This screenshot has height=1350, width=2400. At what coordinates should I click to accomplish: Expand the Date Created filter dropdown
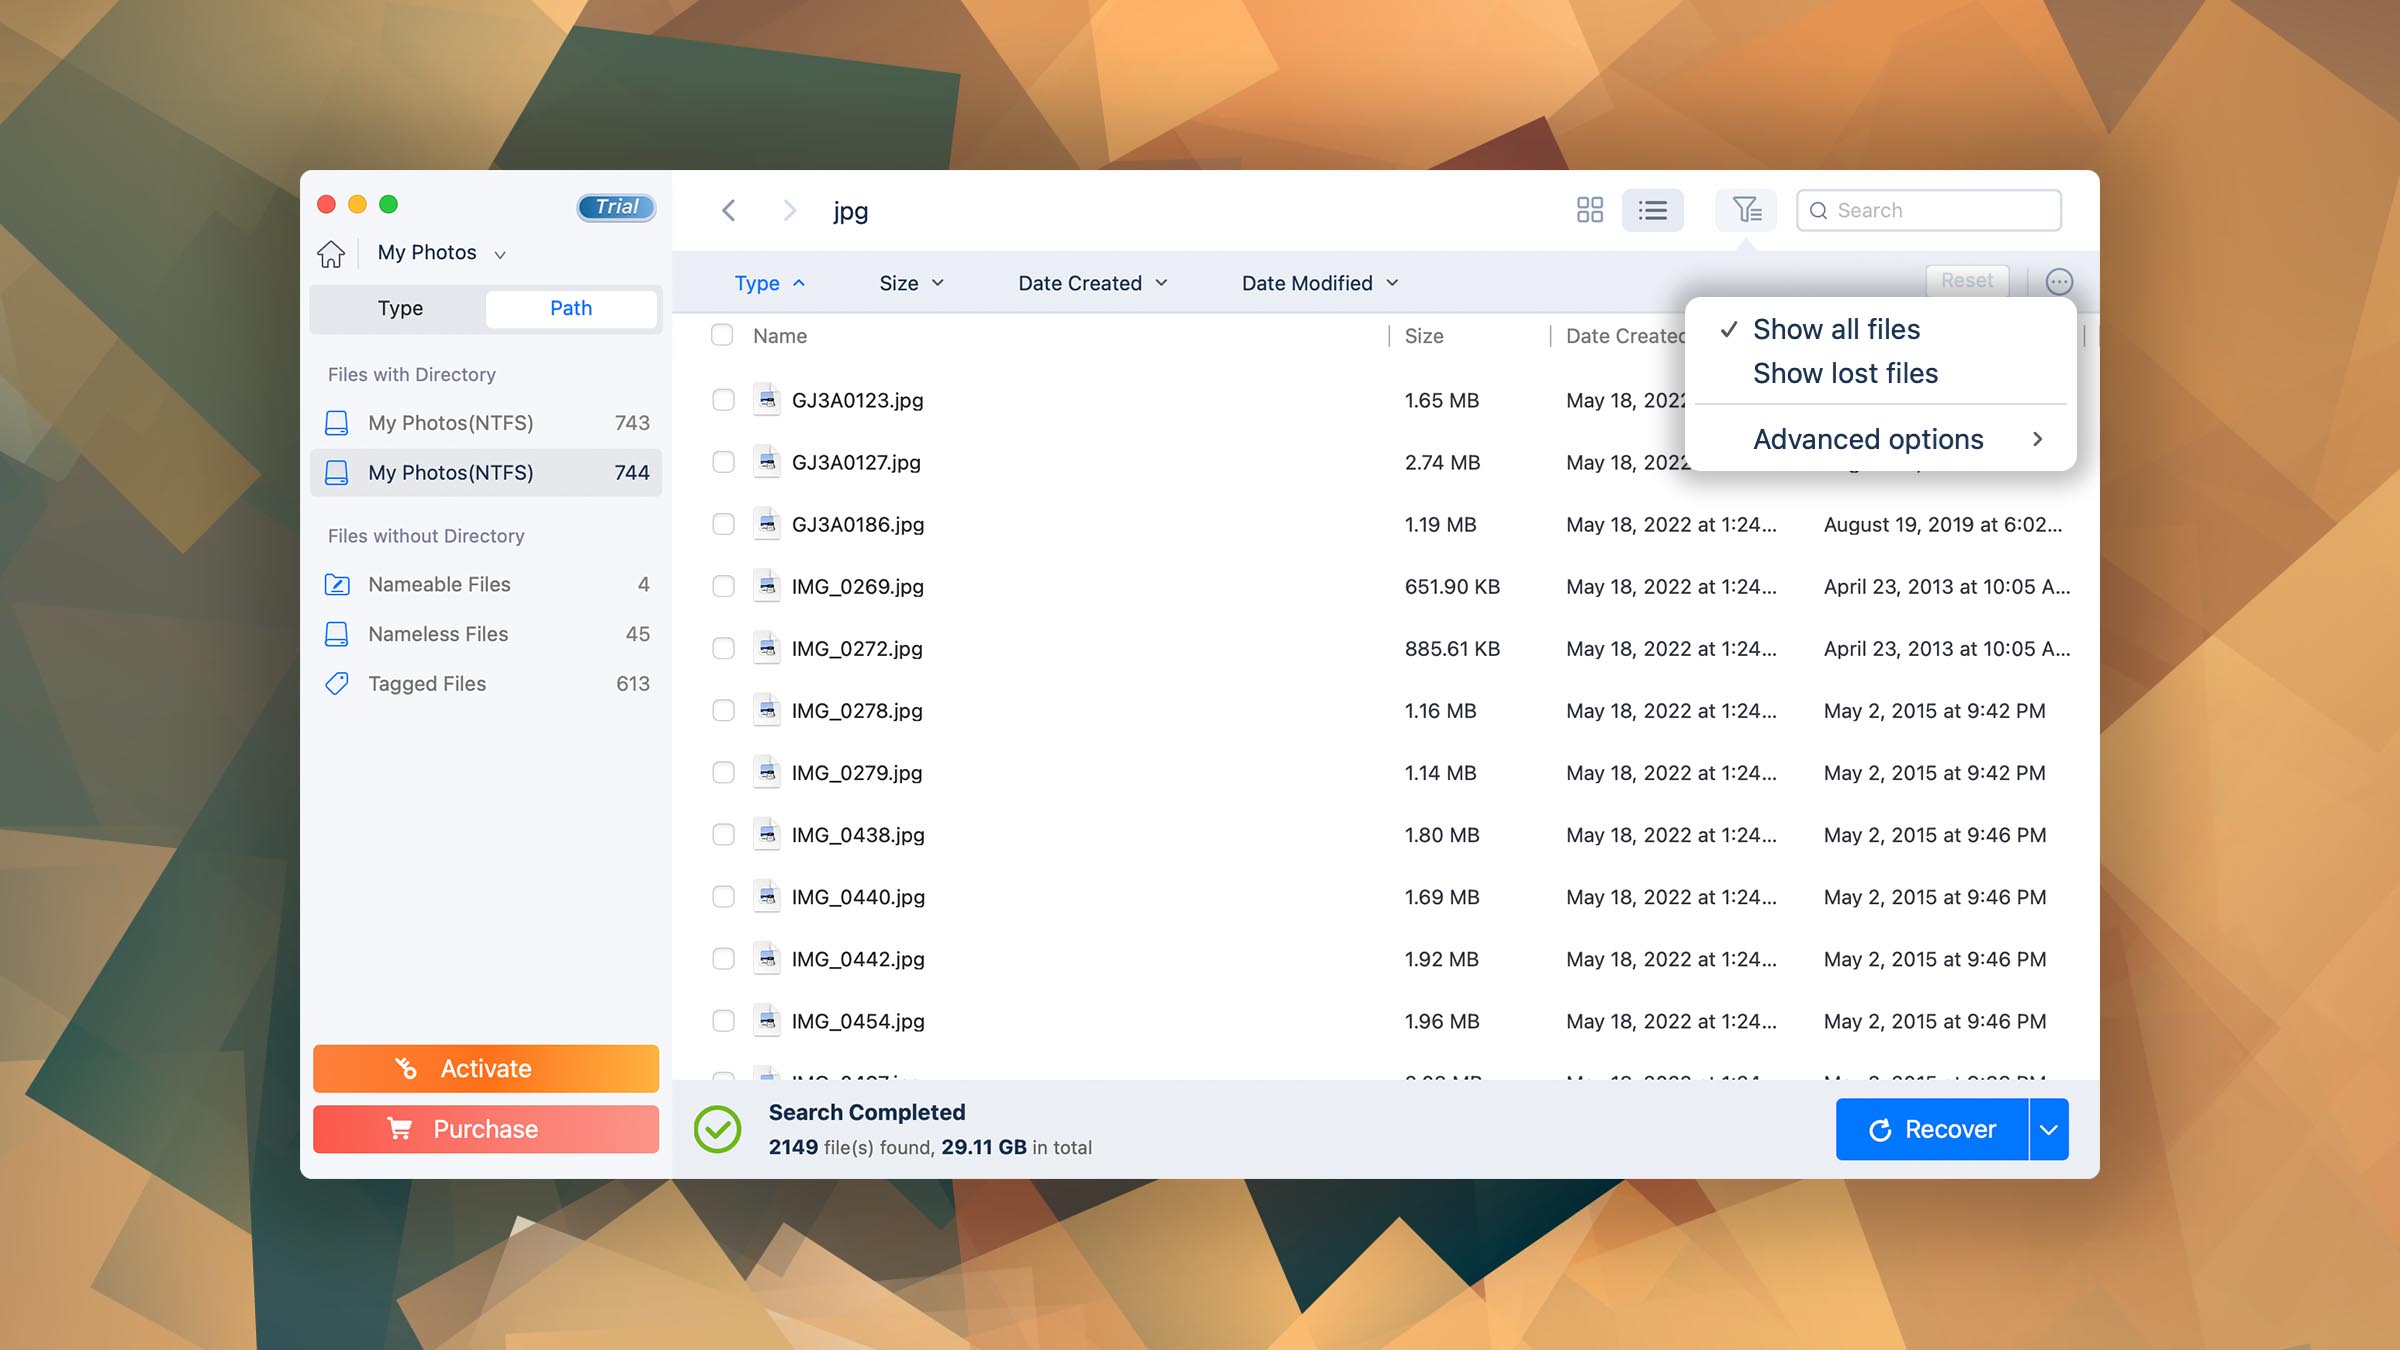(x=1092, y=283)
